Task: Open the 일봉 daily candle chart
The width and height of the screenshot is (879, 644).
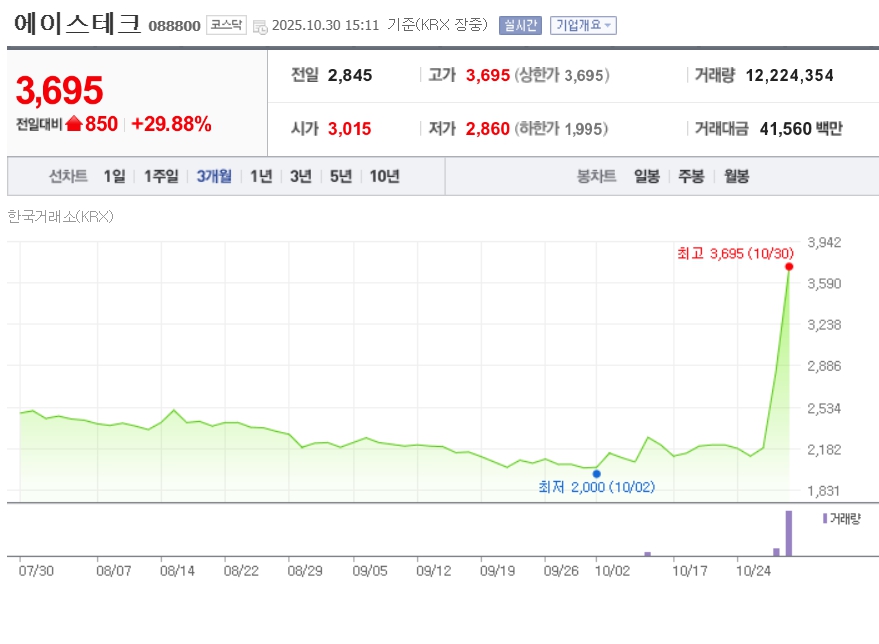Action: click(x=647, y=176)
